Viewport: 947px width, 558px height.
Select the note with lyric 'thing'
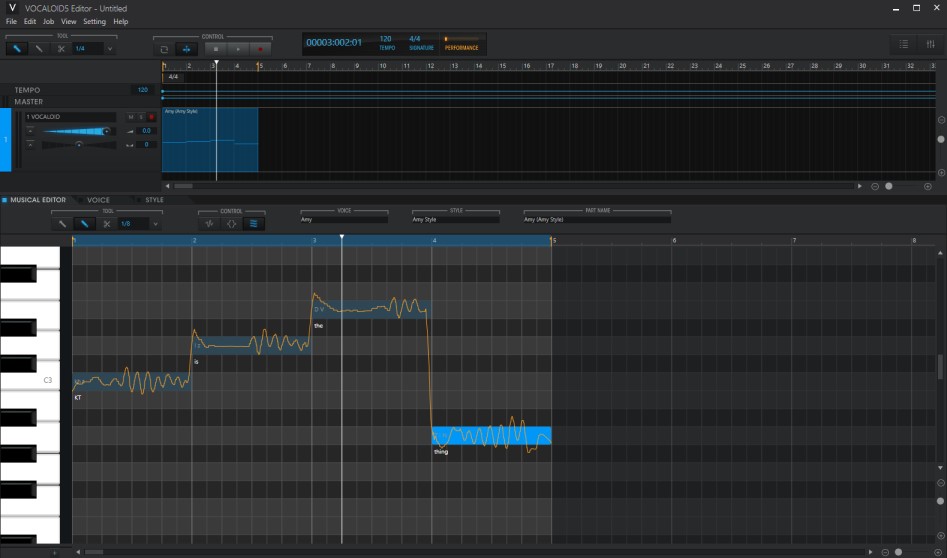coord(492,435)
